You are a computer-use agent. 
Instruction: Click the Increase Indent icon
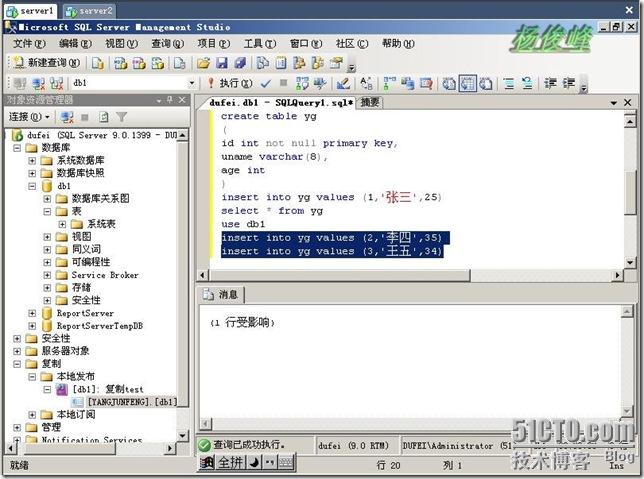(x=569, y=83)
